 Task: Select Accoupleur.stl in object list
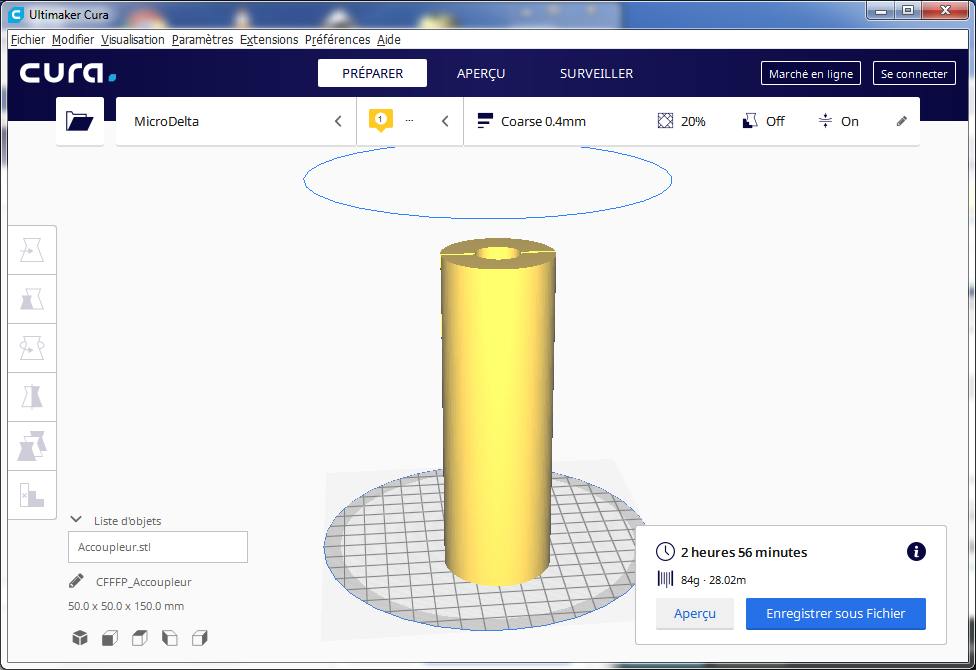[157, 547]
